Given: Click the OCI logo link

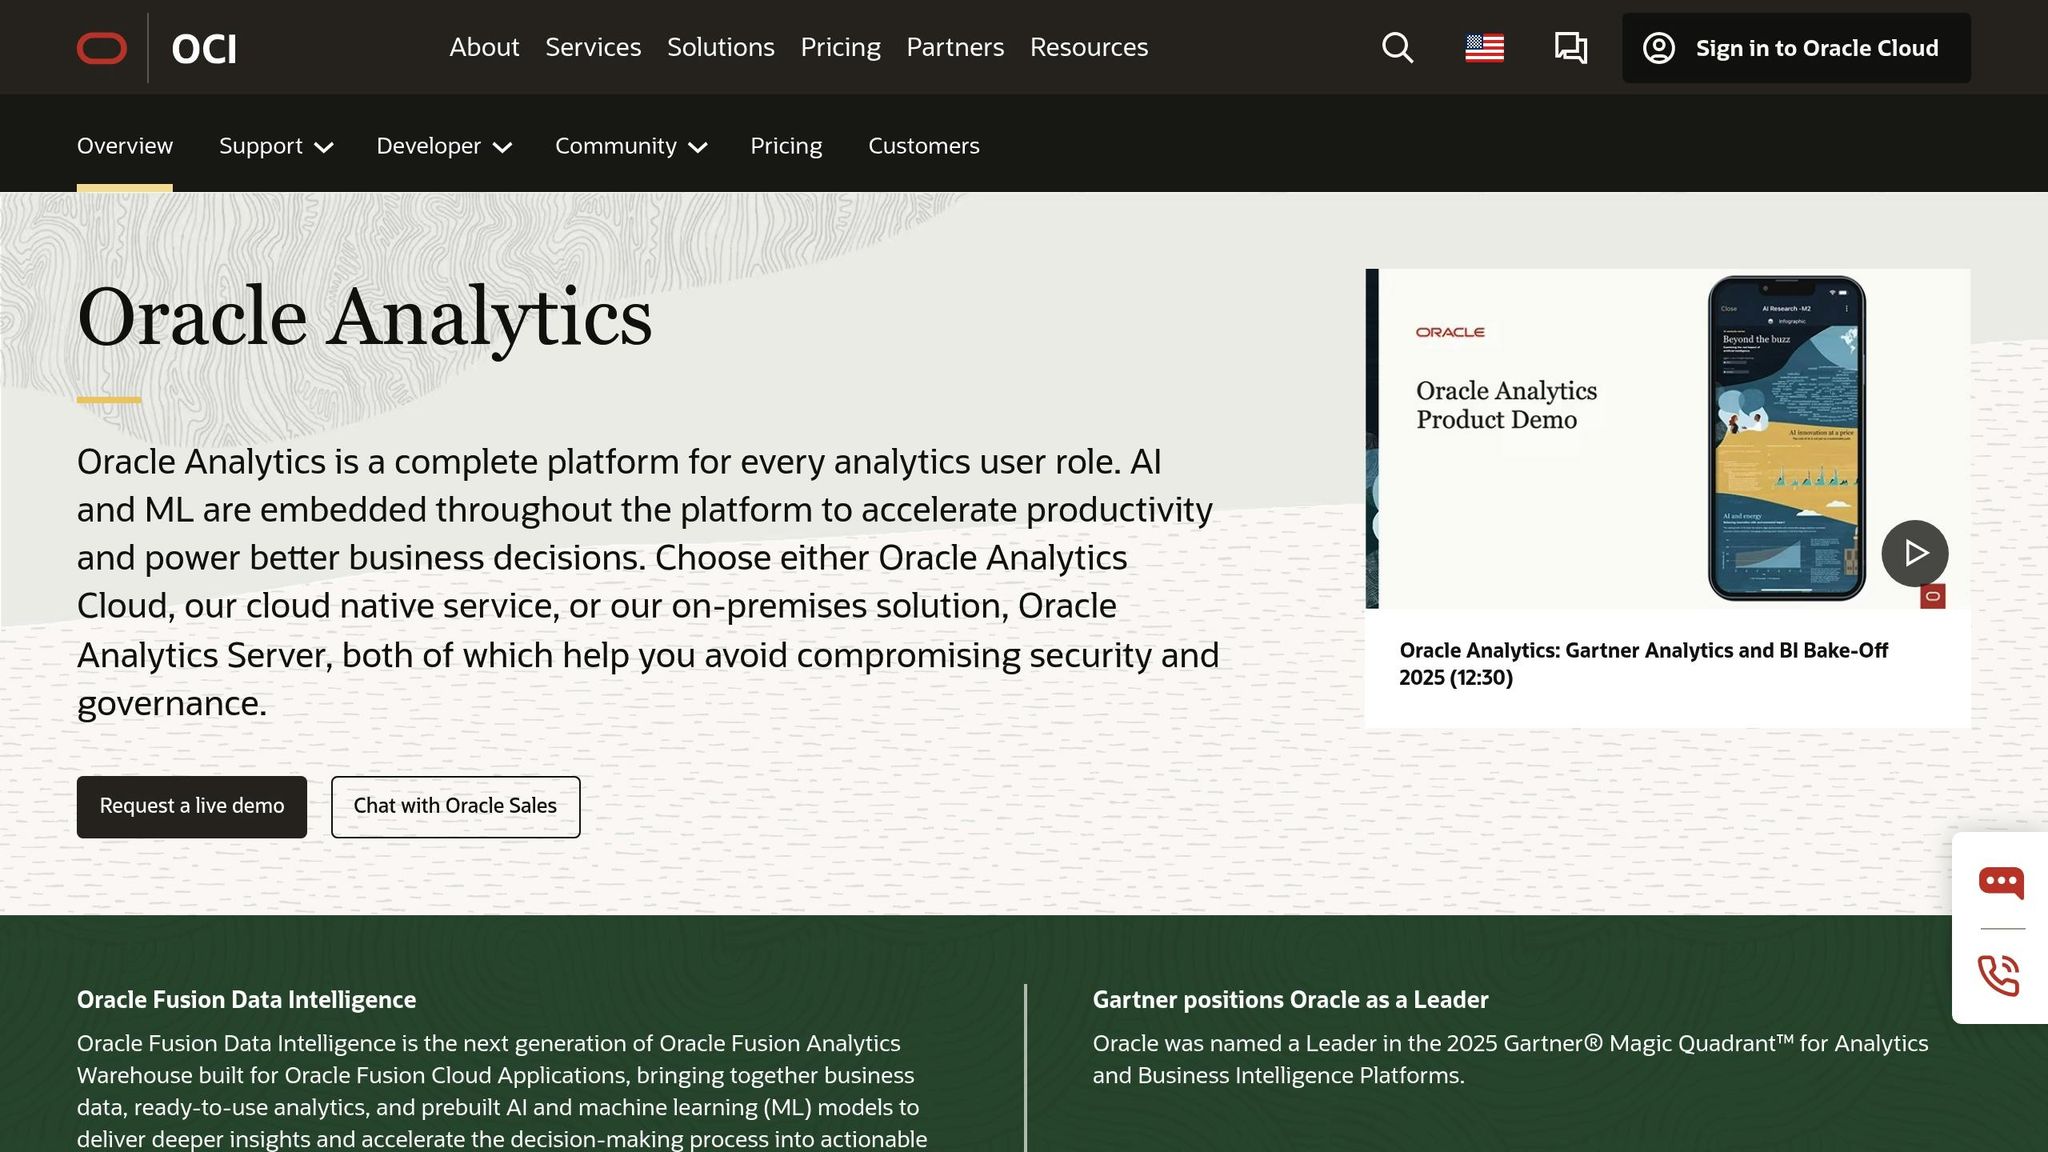Looking at the screenshot, I should click(203, 47).
